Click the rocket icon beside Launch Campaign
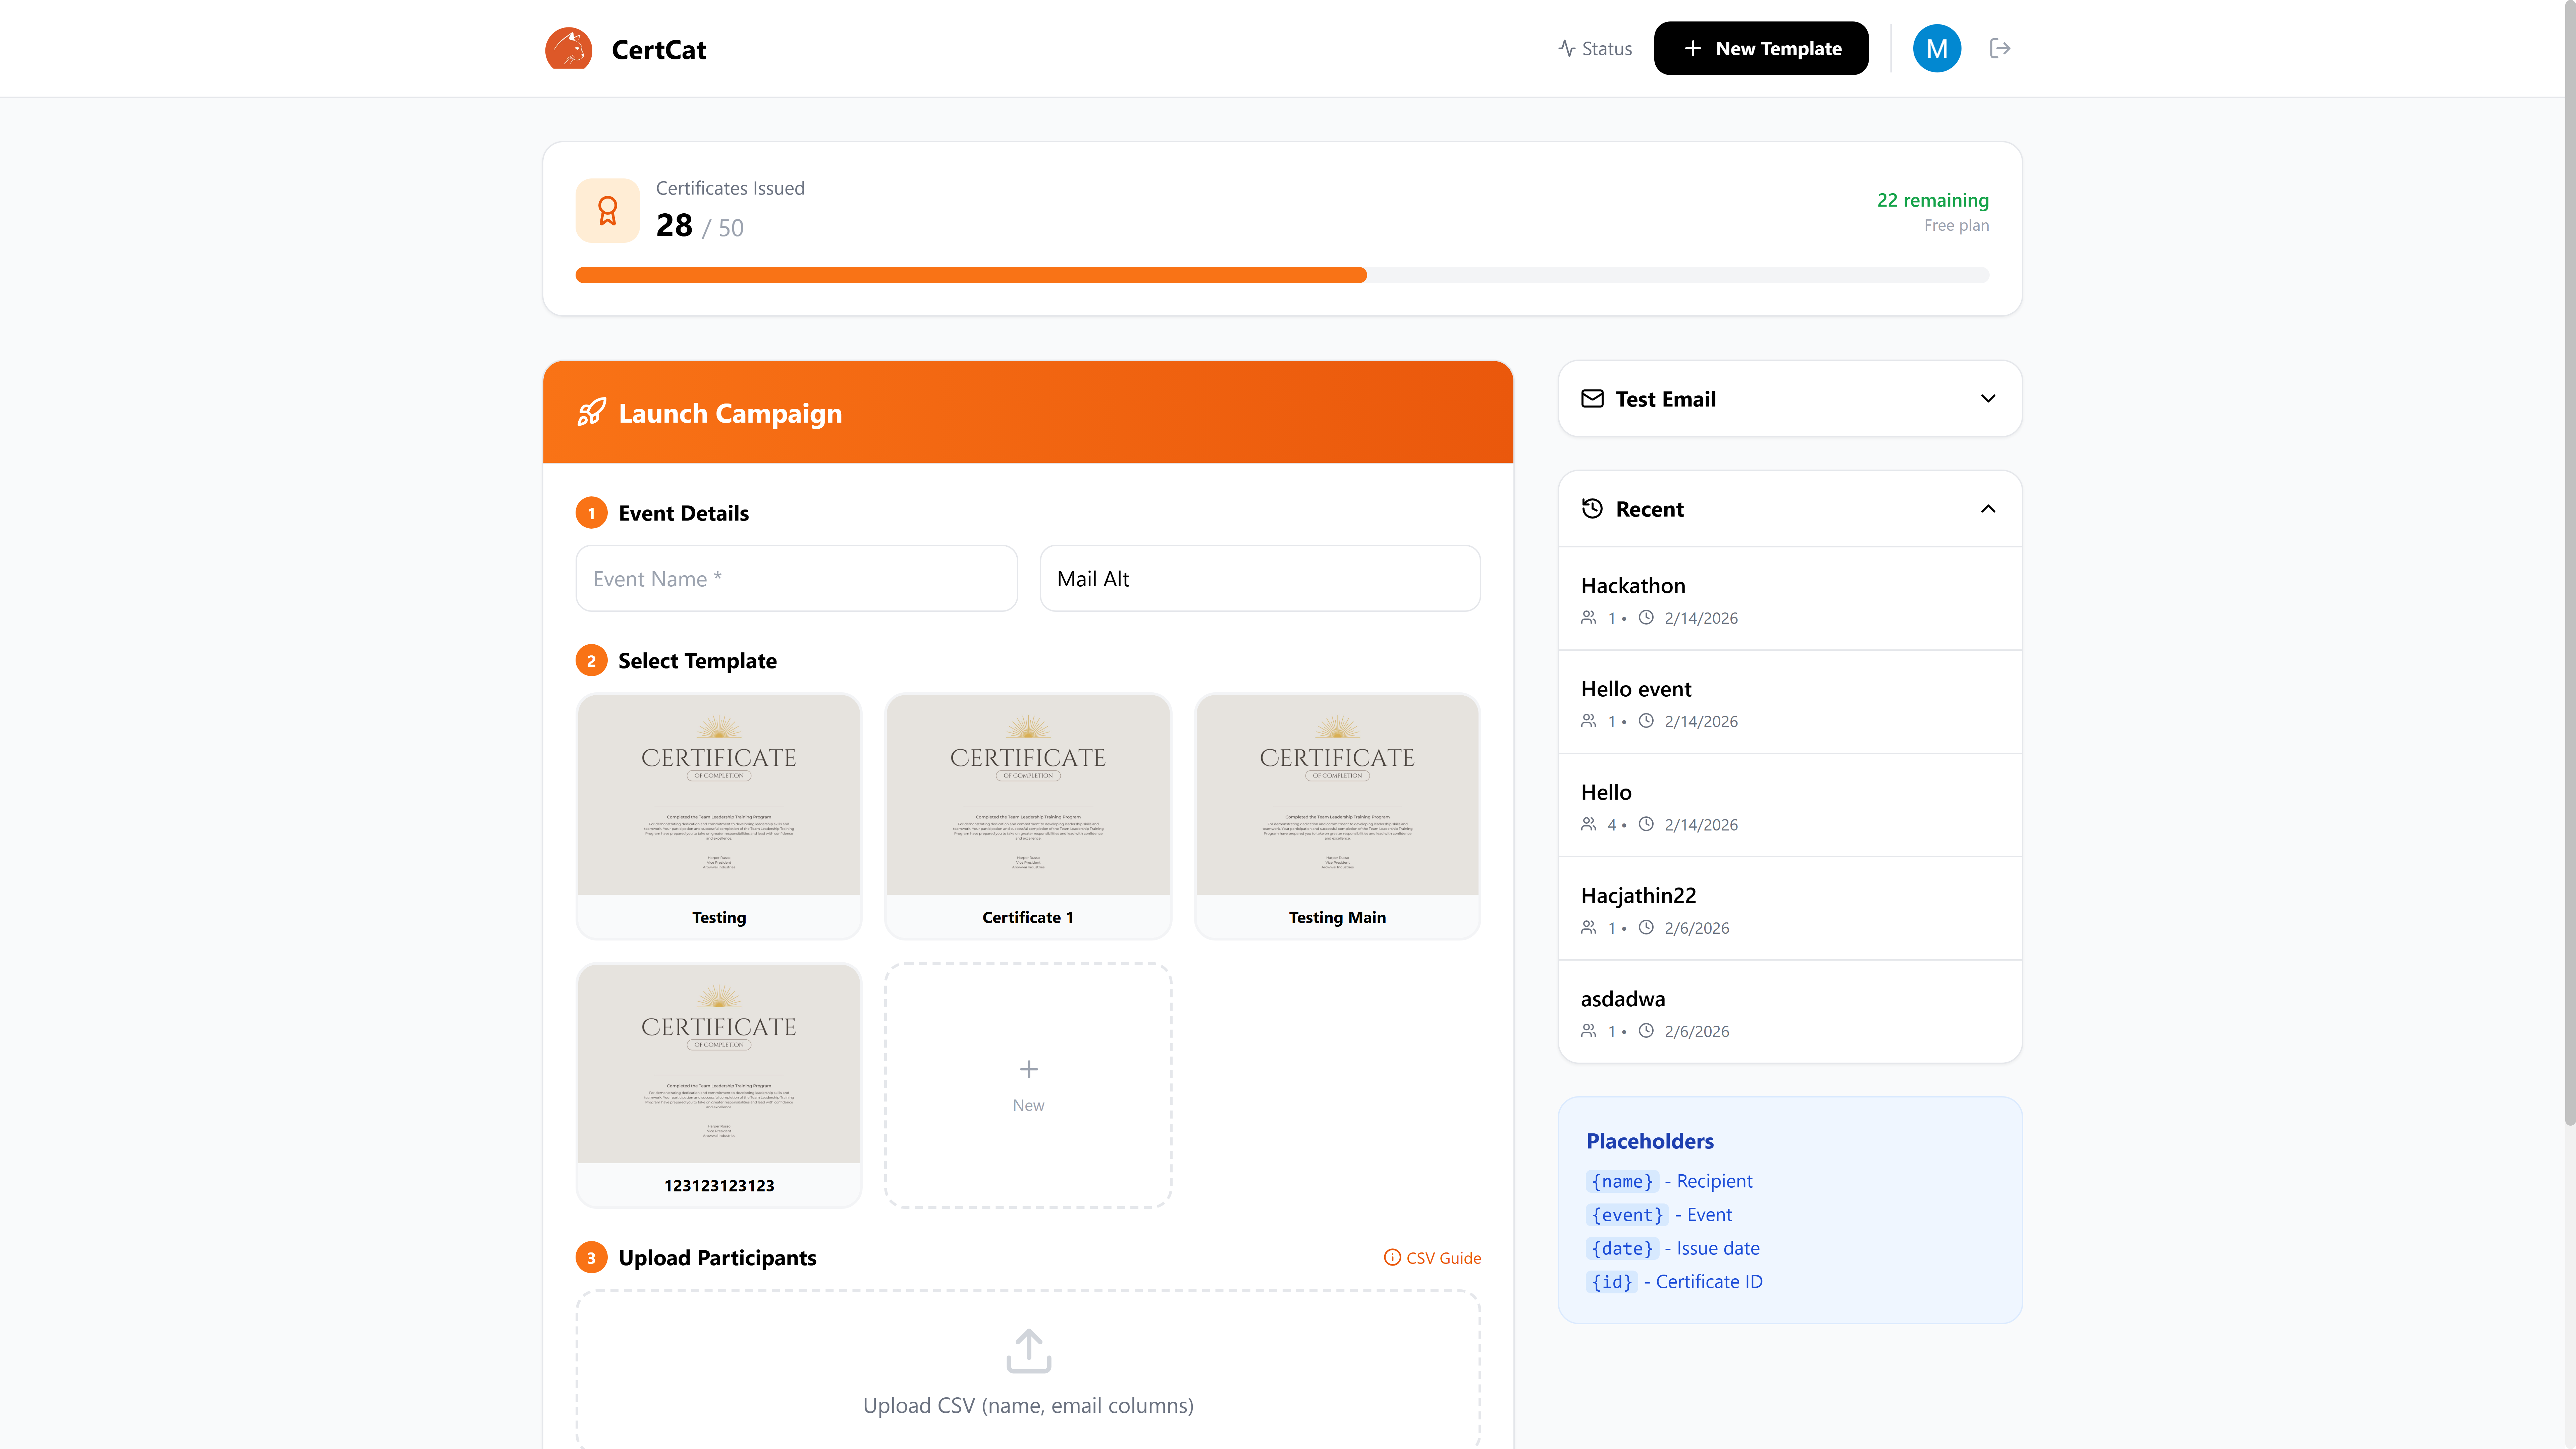 click(591, 412)
